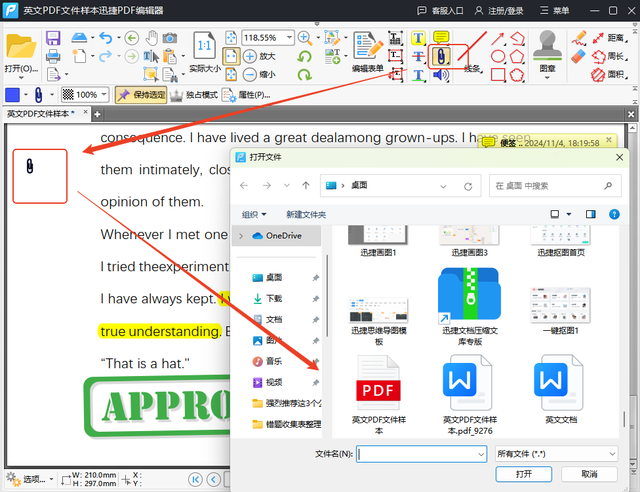The image size is (640, 492).
Task: Select the red arrow drawing tool
Action: (x=497, y=38)
